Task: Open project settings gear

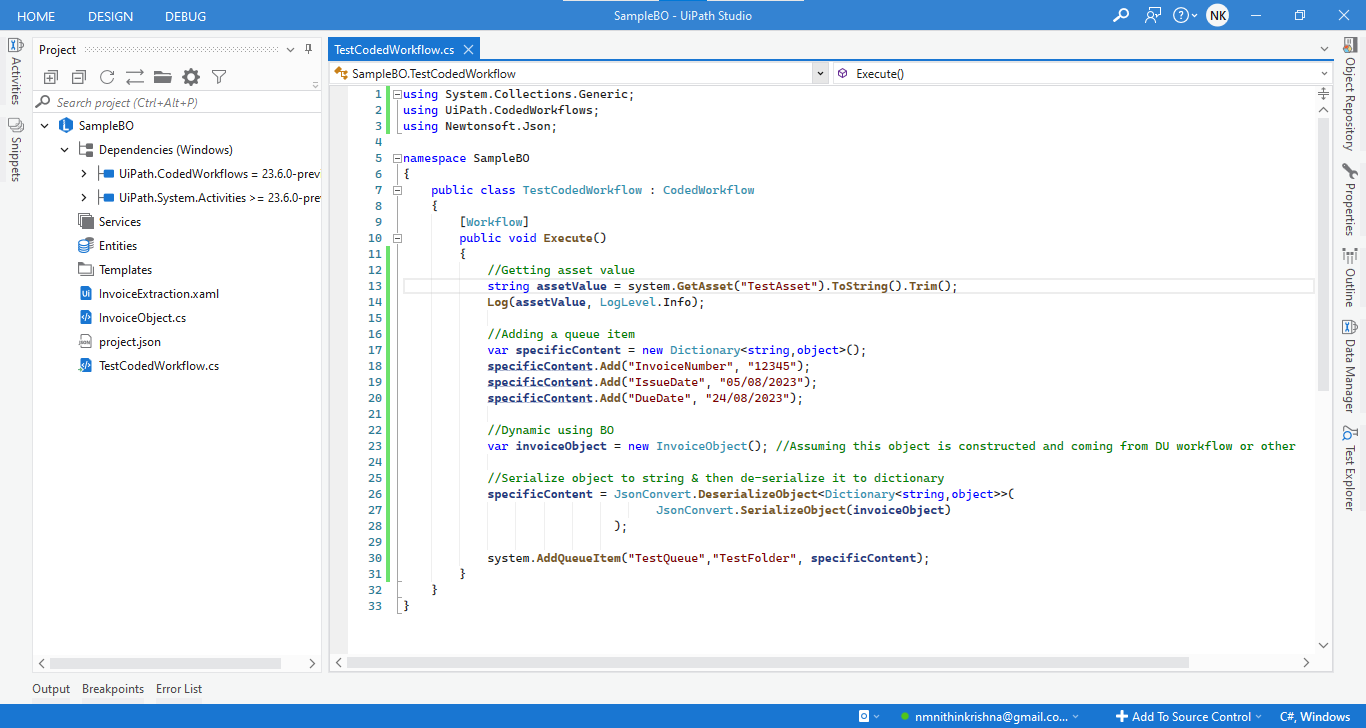Action: tap(191, 77)
